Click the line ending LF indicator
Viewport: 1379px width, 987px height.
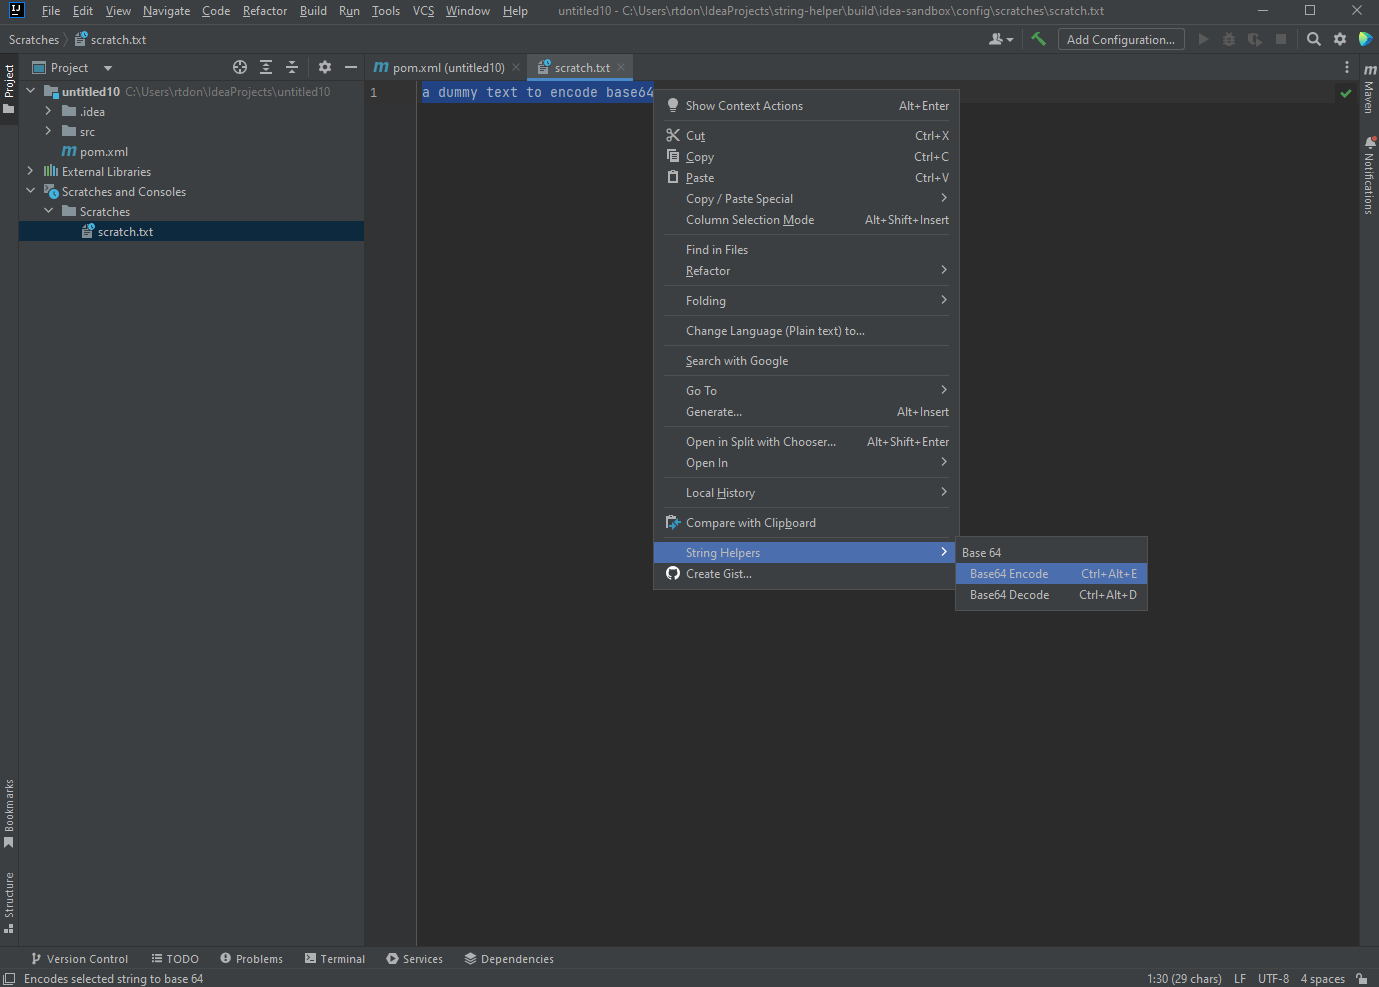coord(1239,978)
